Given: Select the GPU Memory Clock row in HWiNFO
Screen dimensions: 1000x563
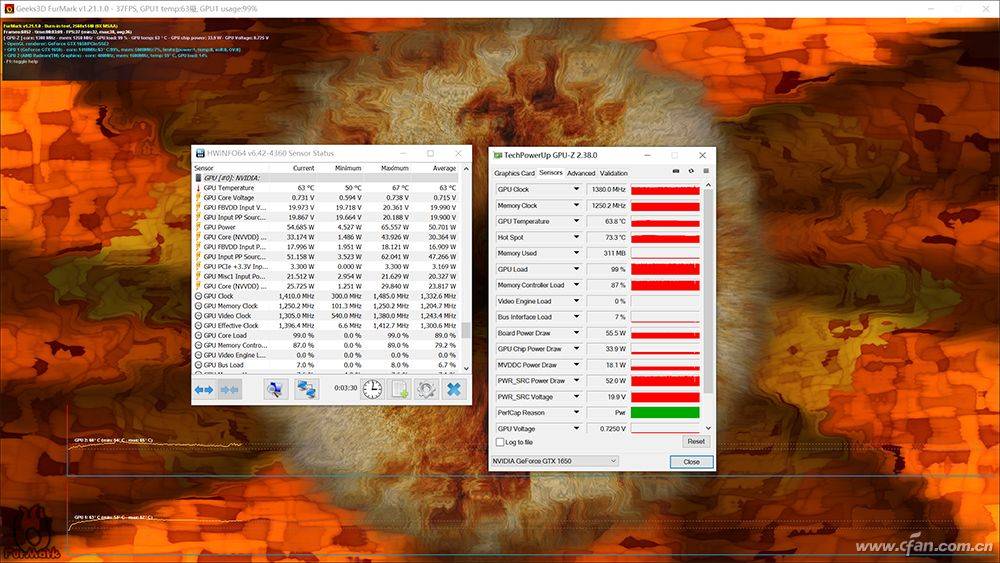Looking at the screenshot, I should click(x=327, y=306).
